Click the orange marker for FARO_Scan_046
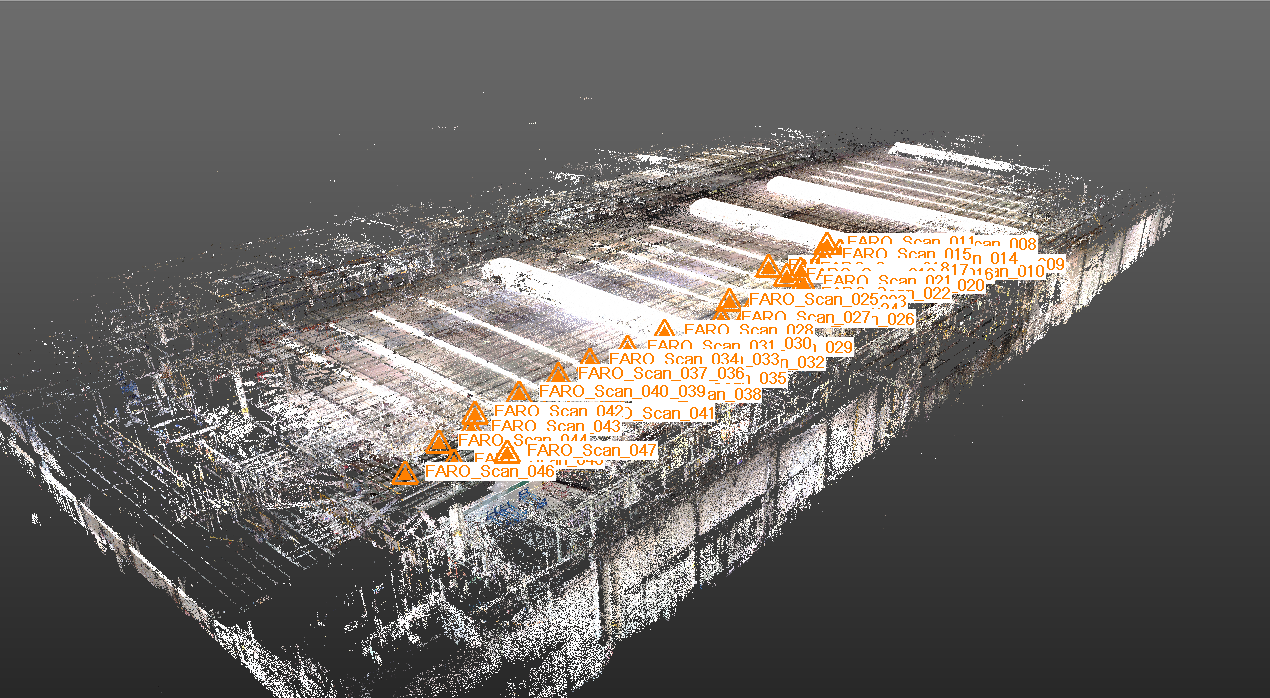 405,474
